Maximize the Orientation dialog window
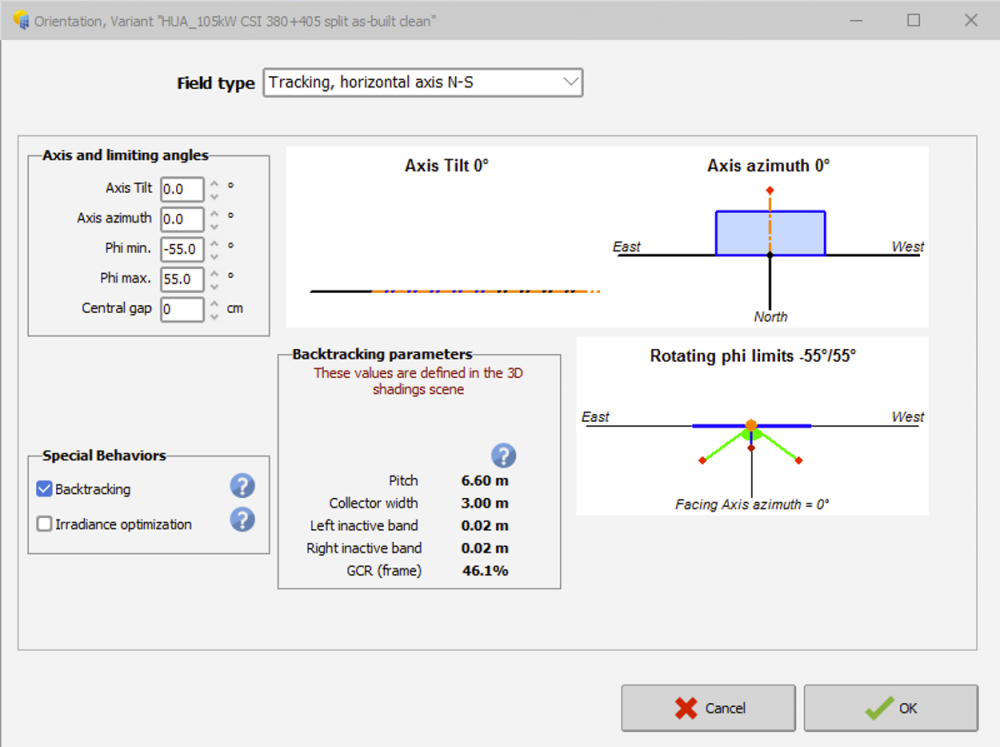The width and height of the screenshot is (1000, 747). coord(913,20)
